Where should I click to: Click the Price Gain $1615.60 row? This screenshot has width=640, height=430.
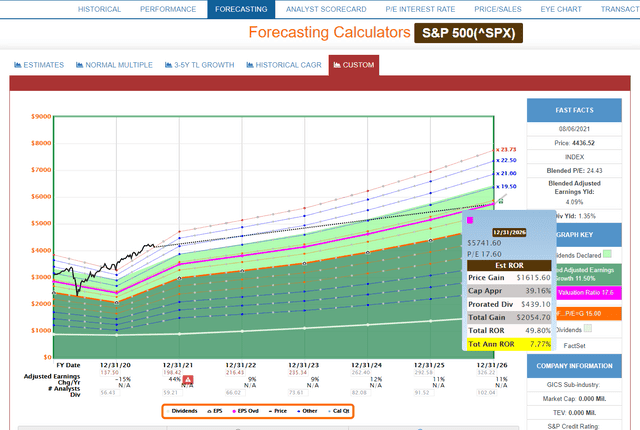pyautogui.click(x=509, y=277)
